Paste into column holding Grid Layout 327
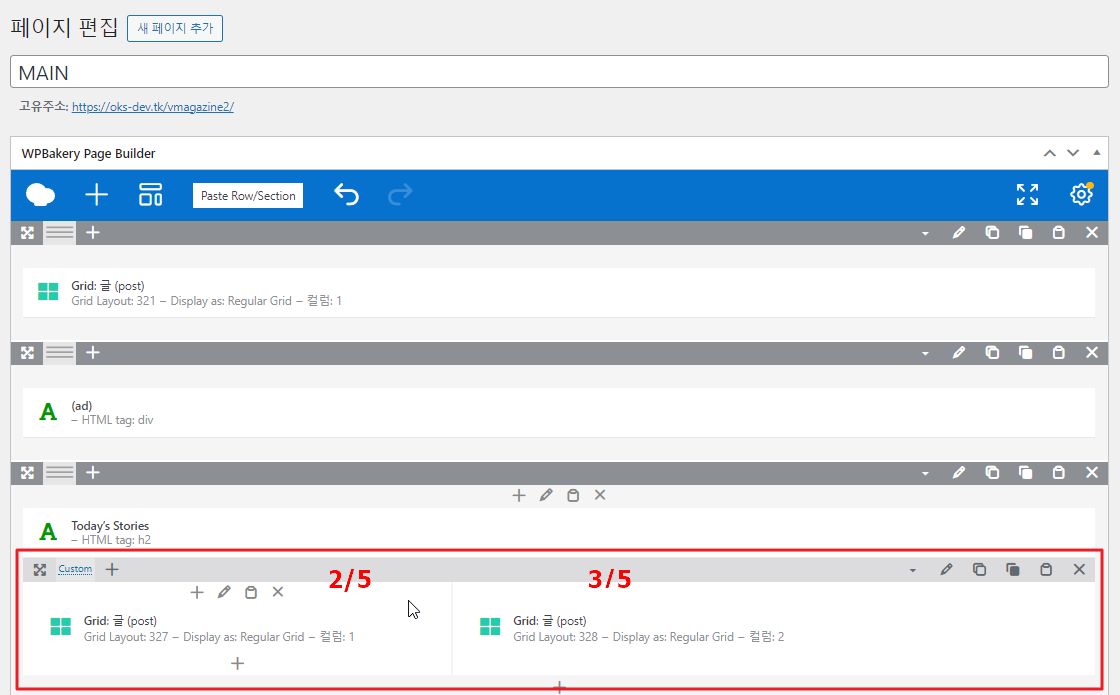 251,593
